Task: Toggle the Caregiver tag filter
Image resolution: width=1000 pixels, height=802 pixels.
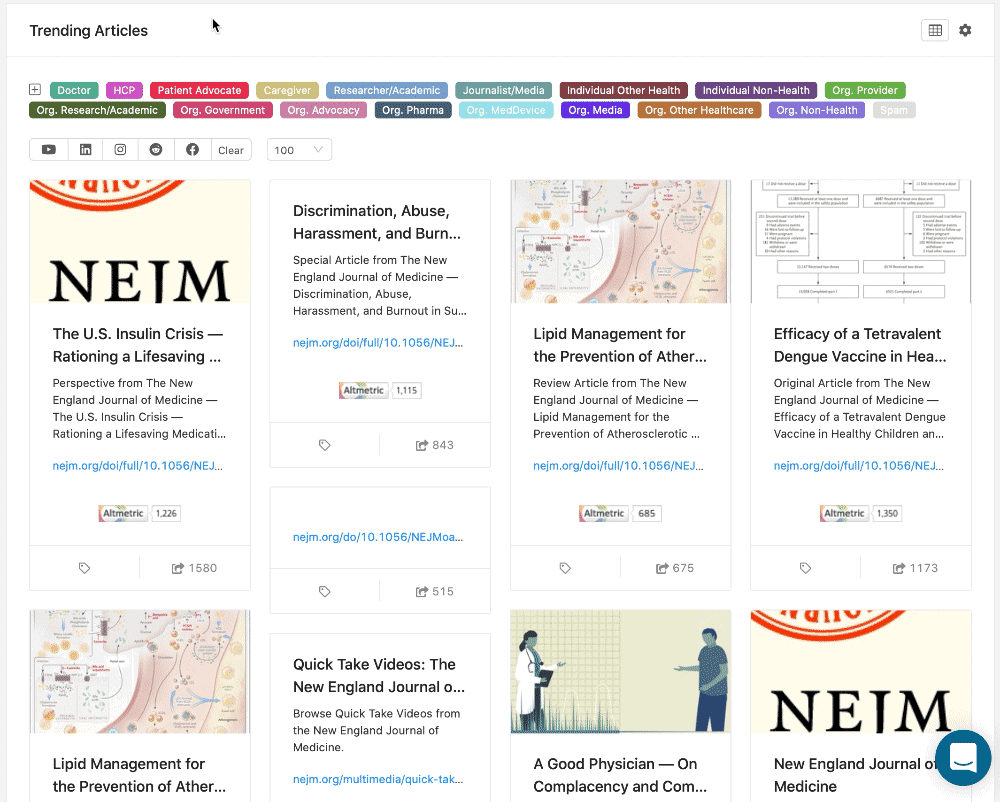Action: [287, 91]
